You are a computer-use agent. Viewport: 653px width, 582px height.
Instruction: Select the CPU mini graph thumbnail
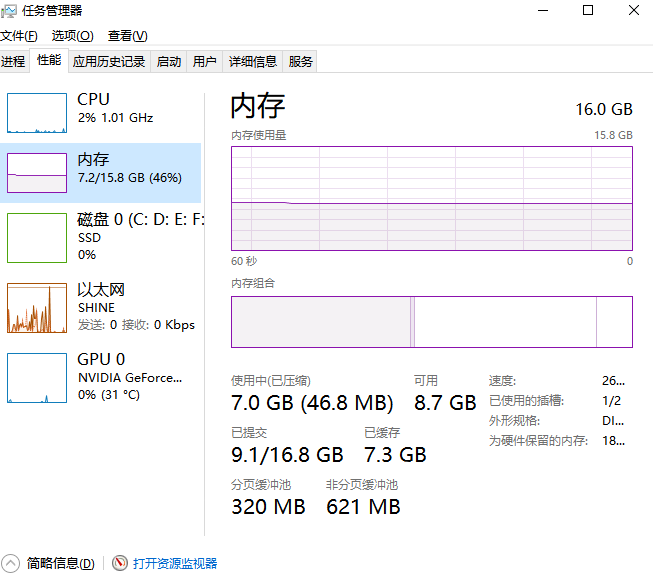click(37, 112)
